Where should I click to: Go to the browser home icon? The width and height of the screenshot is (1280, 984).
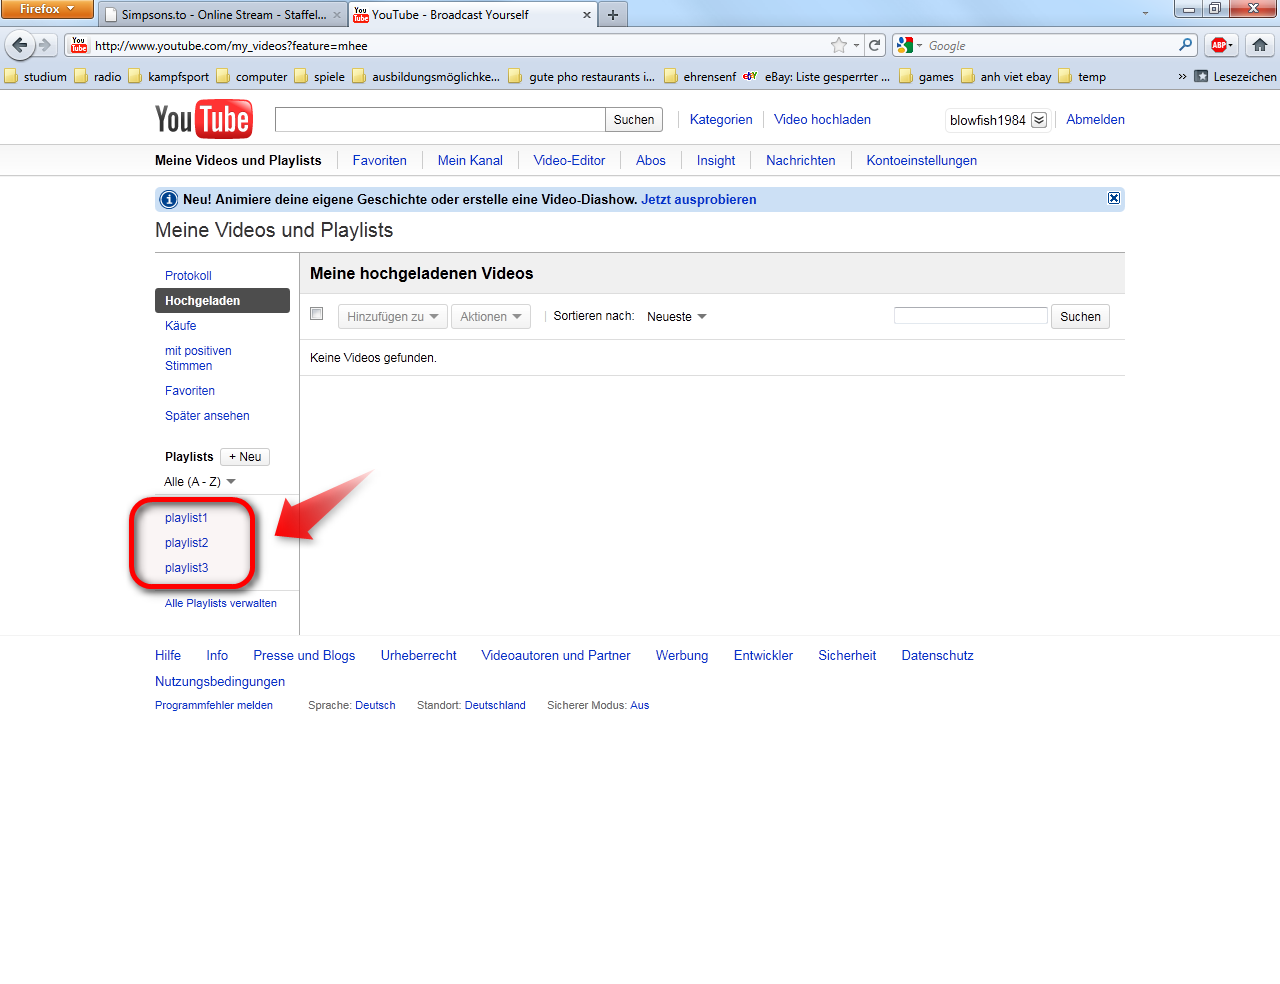pyautogui.click(x=1260, y=45)
